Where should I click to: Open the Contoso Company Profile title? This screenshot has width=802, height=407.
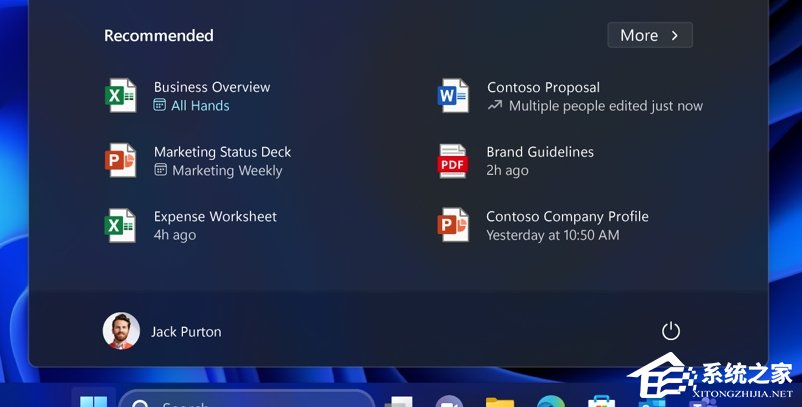pos(567,216)
